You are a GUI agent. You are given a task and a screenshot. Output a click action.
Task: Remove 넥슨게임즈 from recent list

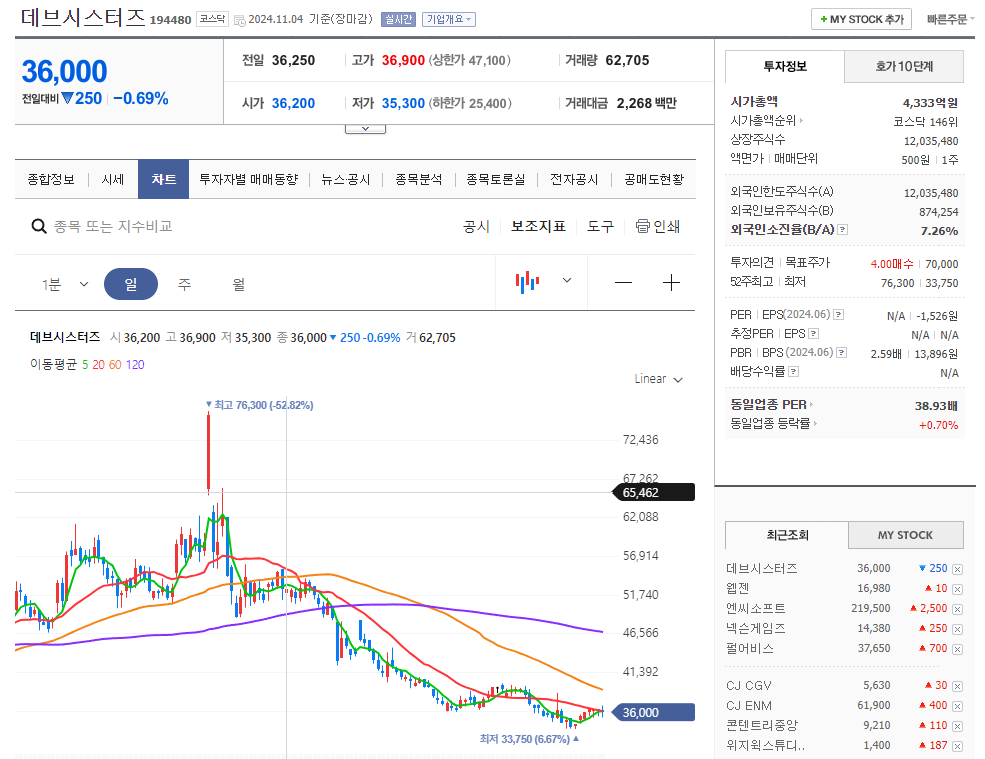point(957,630)
